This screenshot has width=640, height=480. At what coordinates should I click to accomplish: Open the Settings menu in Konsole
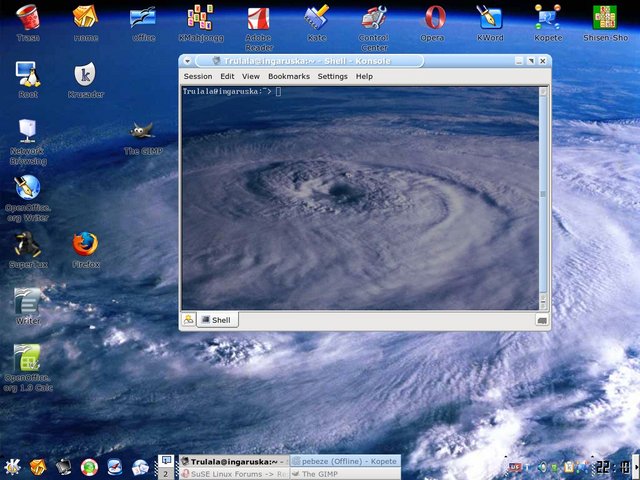[x=332, y=76]
